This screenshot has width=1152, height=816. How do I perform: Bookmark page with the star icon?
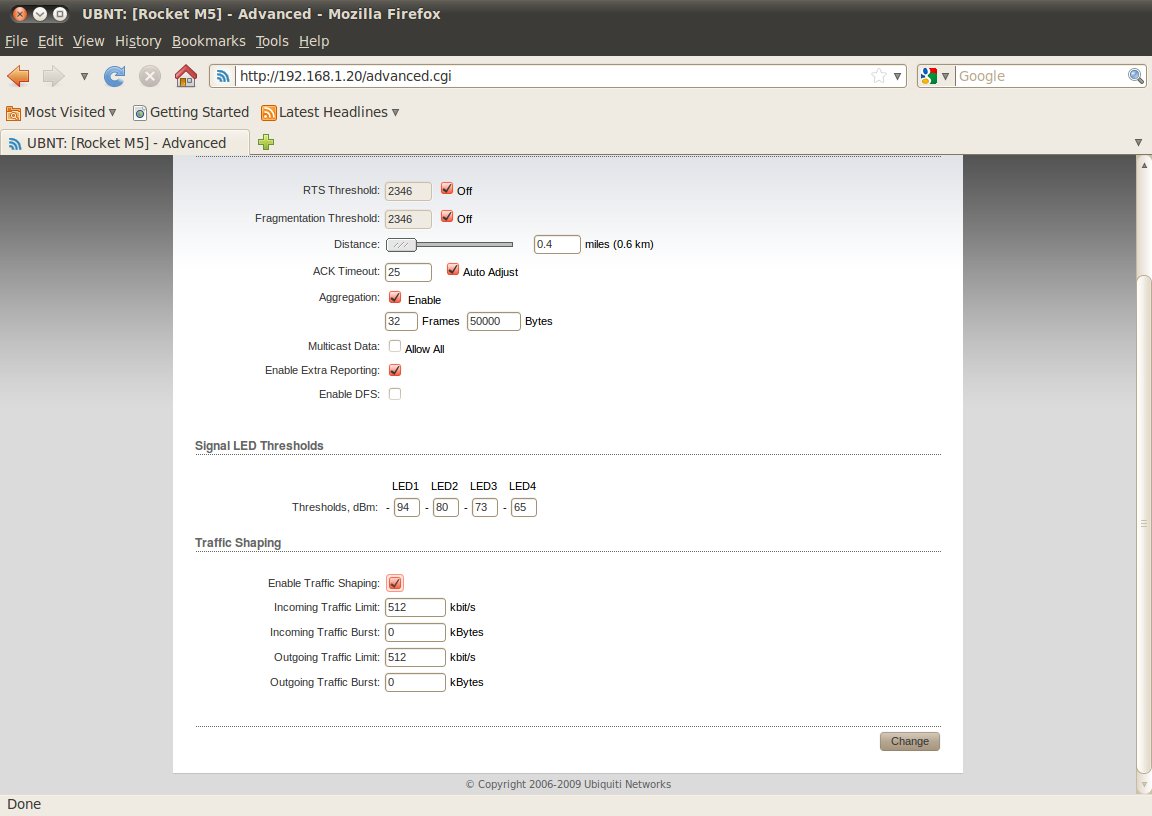(879, 76)
